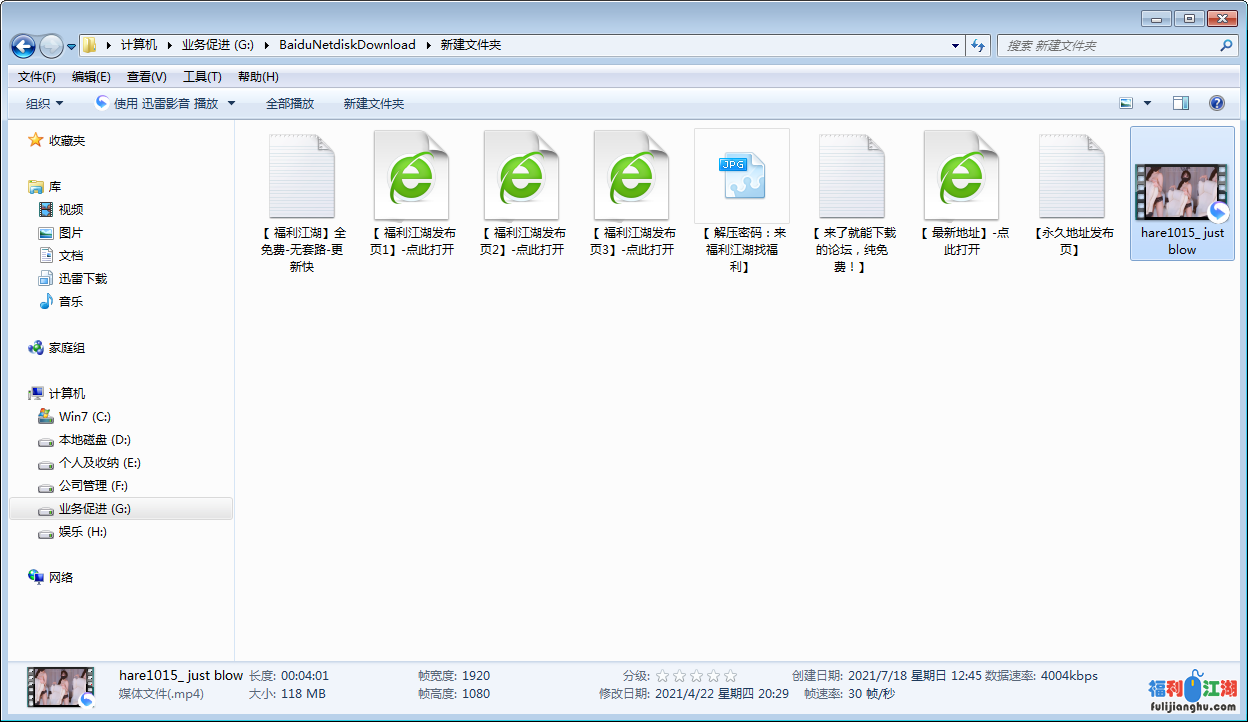Click the 全部播放 button
The image size is (1248, 722).
click(x=290, y=104)
